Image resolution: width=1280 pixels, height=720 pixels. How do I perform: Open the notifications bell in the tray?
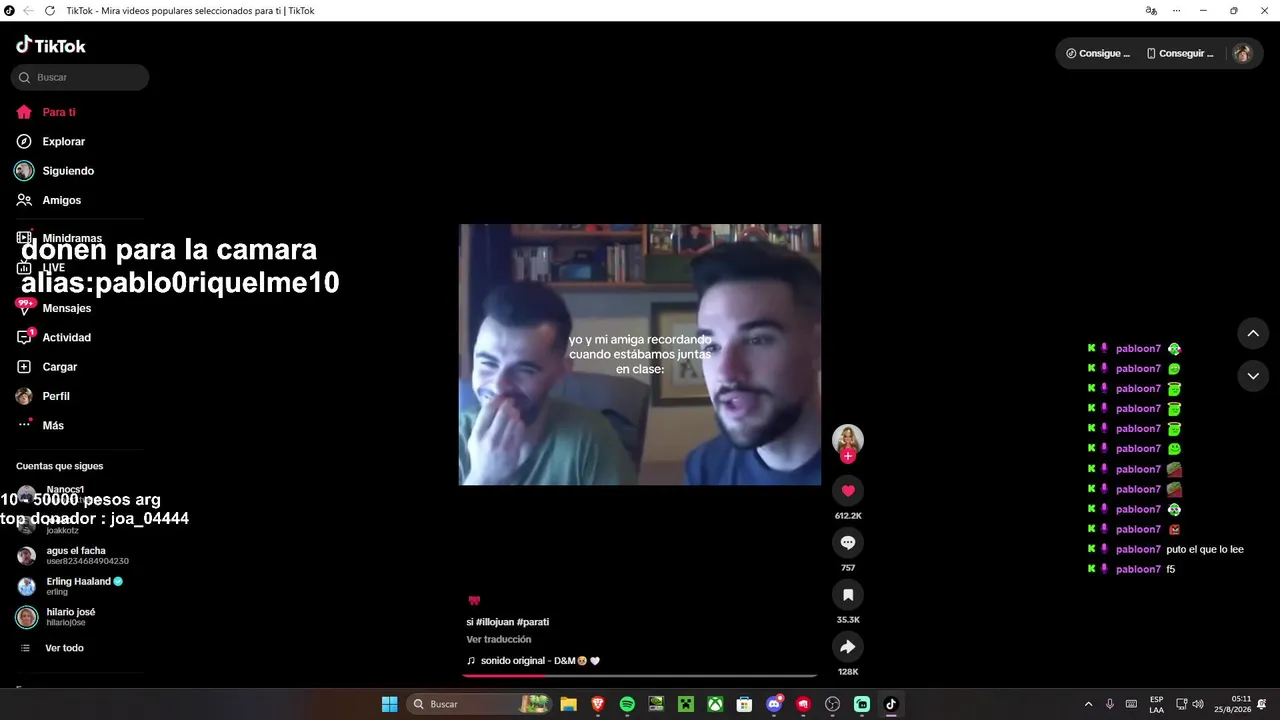tap(1263, 704)
